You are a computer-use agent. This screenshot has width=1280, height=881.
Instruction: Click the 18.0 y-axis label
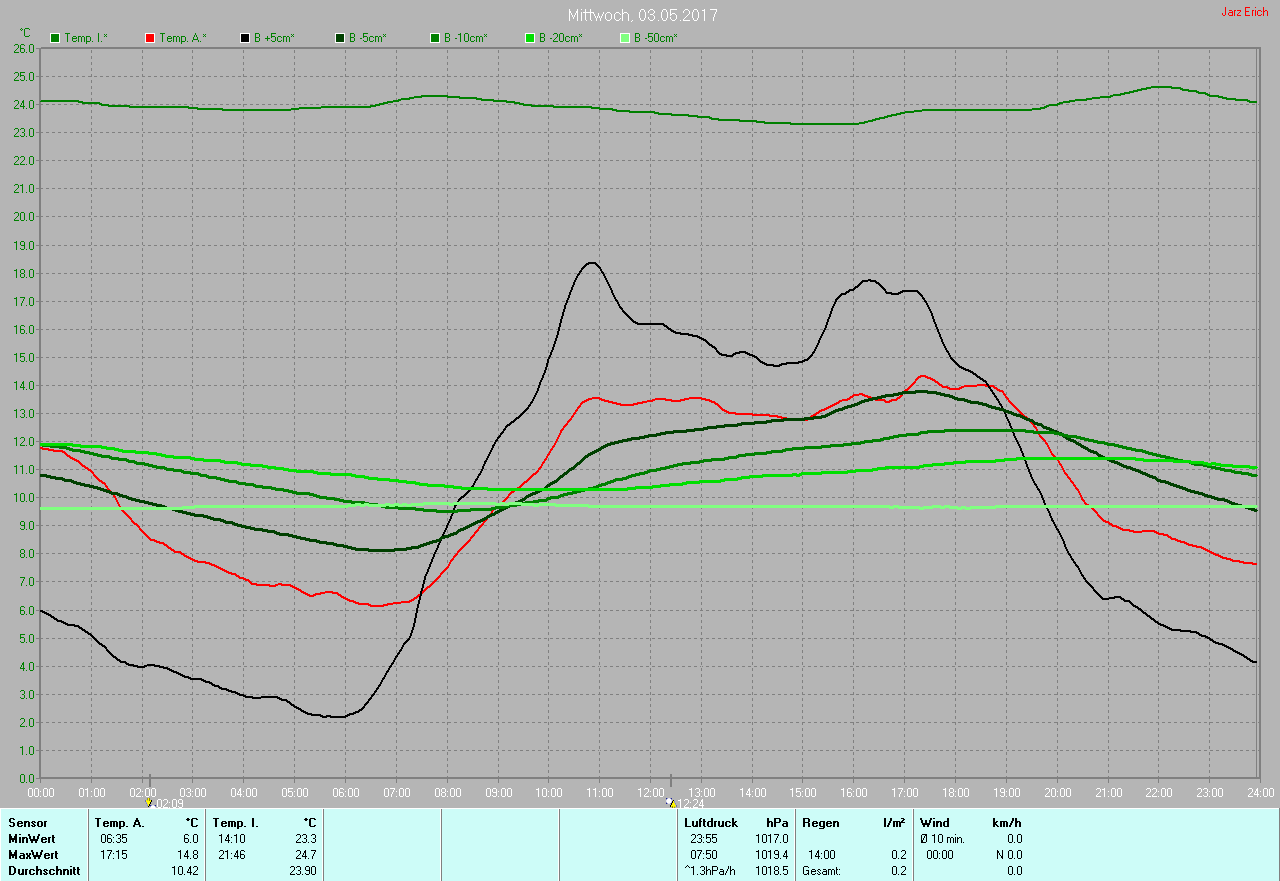tap(24, 273)
